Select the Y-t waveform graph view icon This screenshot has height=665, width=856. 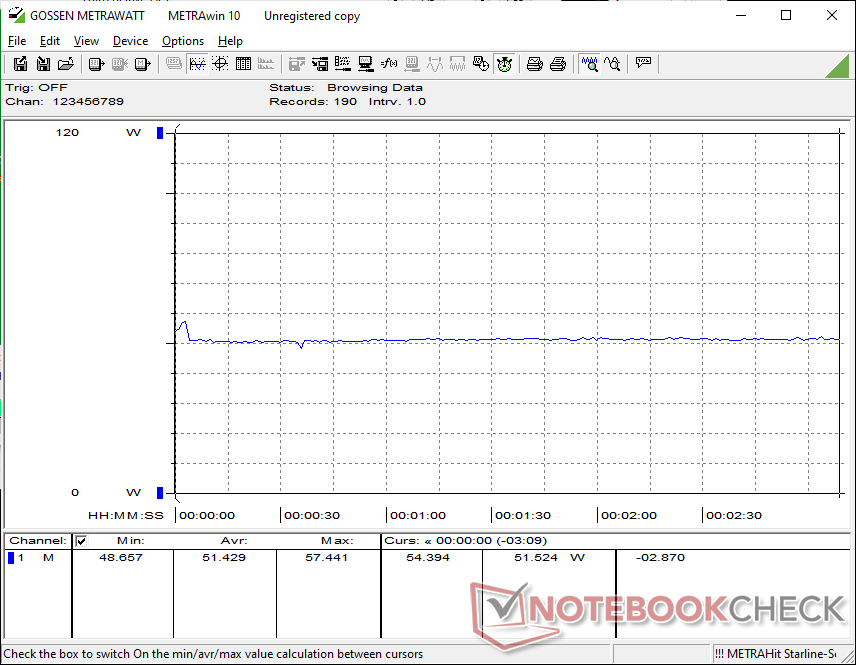pos(197,64)
